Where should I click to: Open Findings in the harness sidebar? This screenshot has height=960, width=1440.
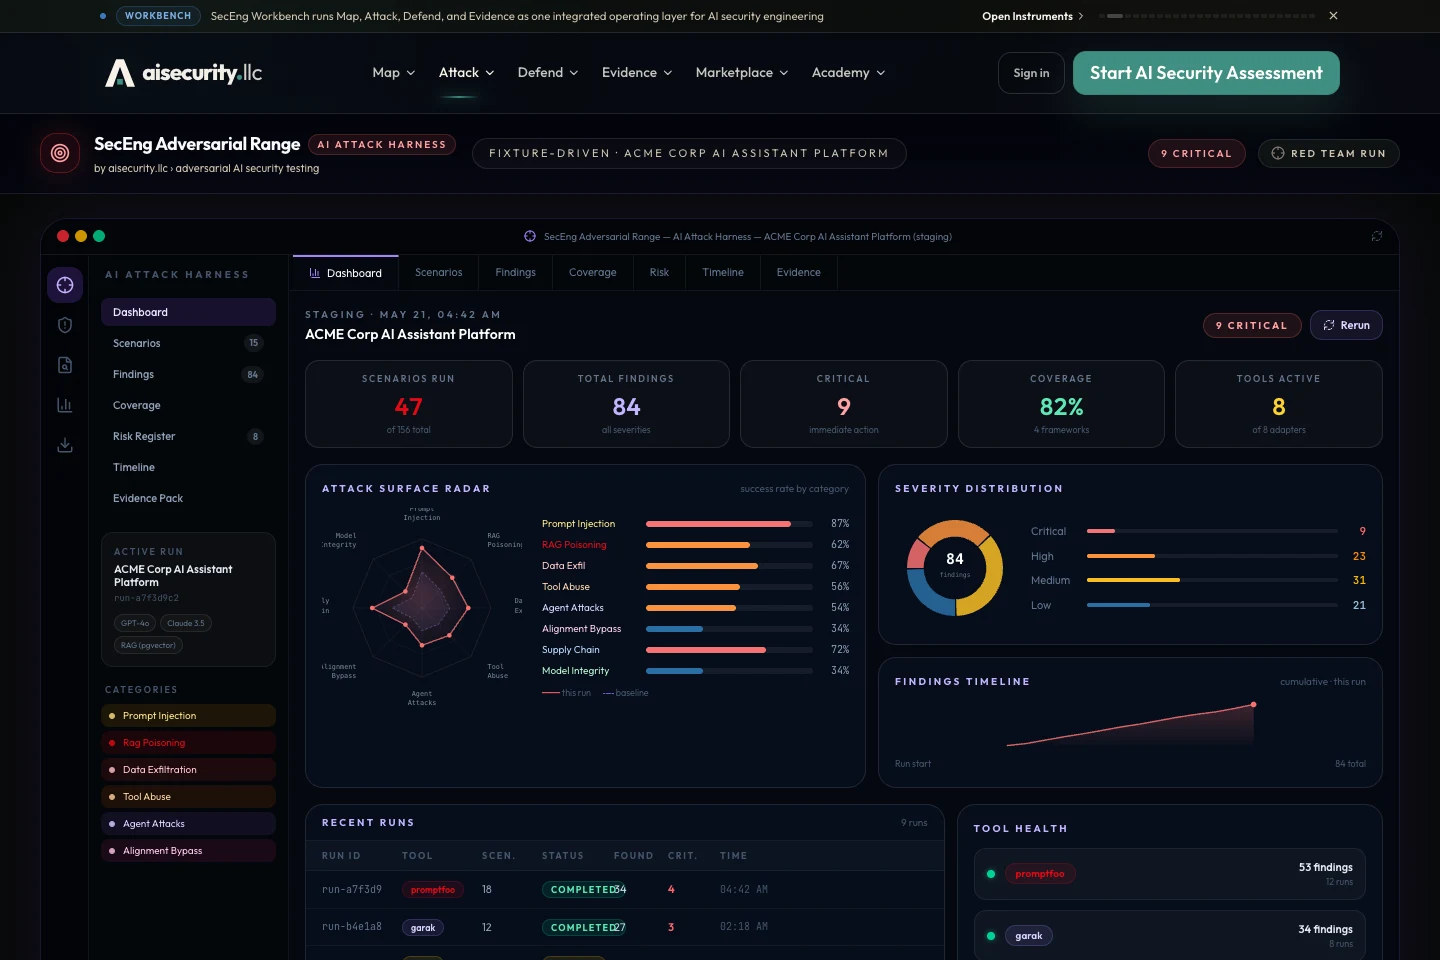coord(188,374)
